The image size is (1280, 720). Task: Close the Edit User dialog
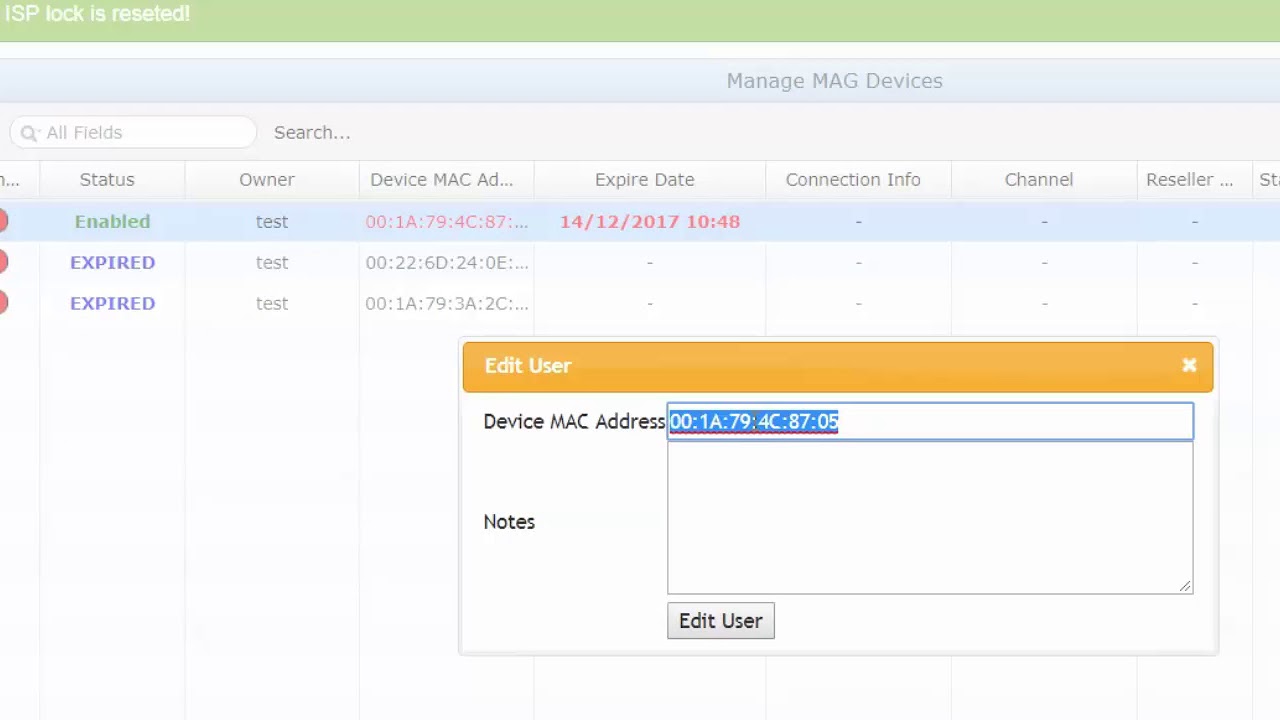coord(1189,366)
